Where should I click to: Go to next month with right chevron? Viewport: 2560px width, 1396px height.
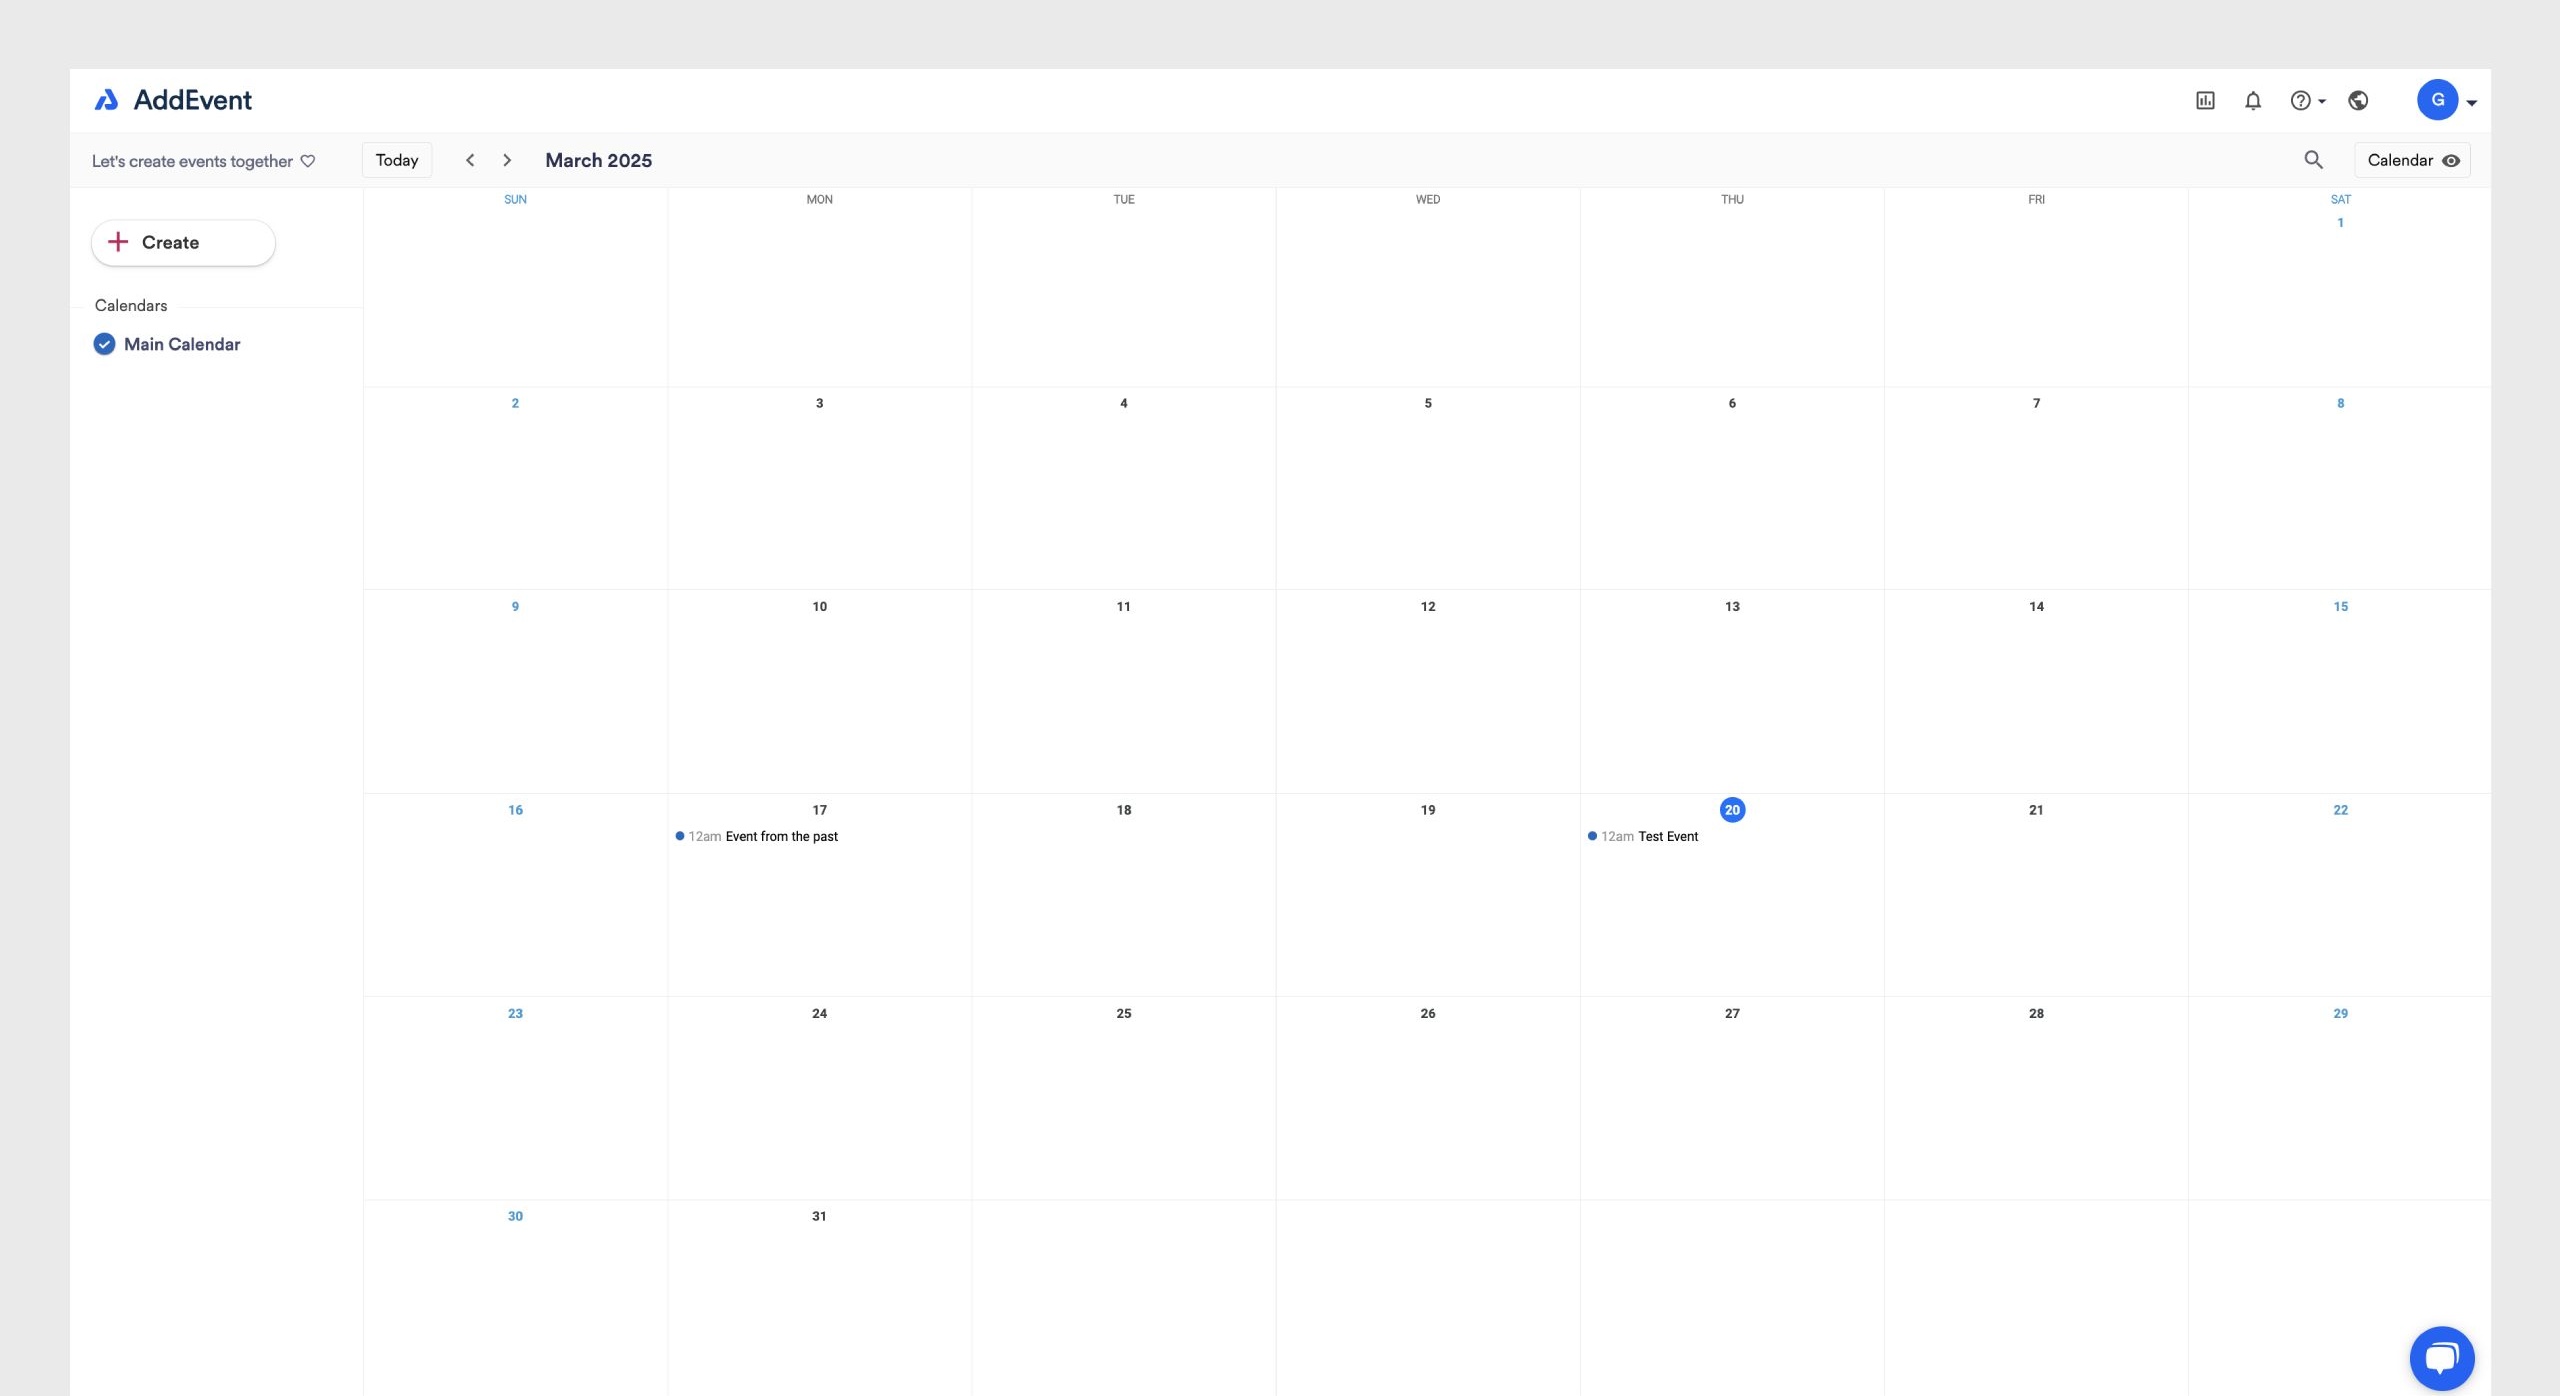point(507,160)
